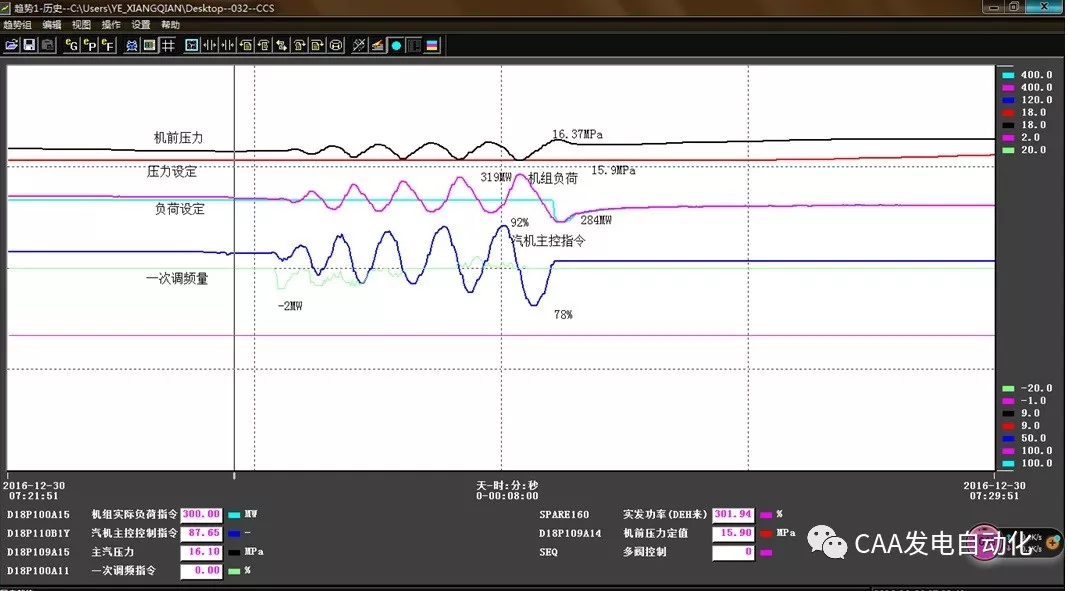Click the 汽机主控控制指令 value field showing 87.65
Screen dimensions: 1068x591
(x=201, y=533)
